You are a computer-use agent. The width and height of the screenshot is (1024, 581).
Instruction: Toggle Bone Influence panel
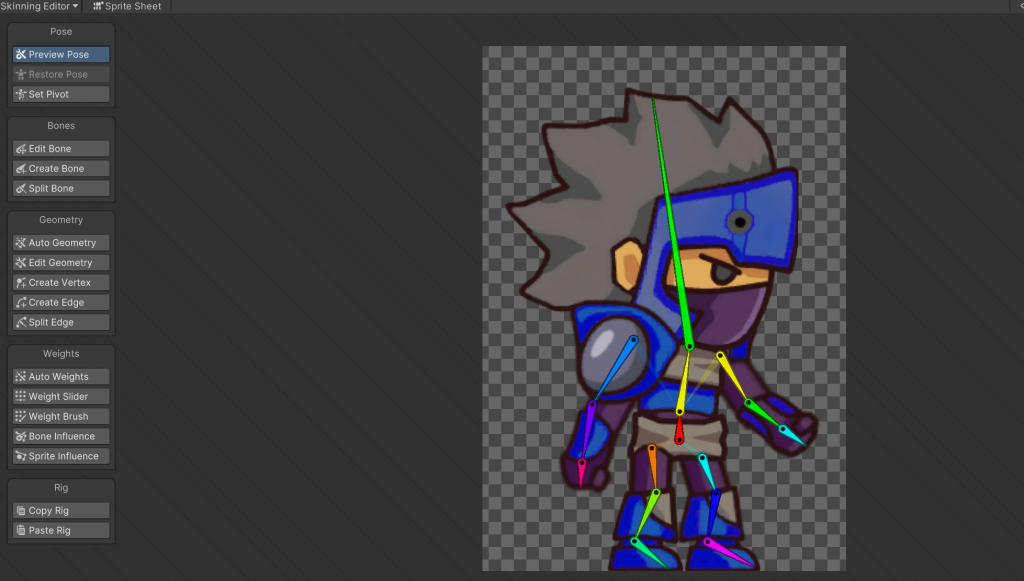(x=61, y=437)
